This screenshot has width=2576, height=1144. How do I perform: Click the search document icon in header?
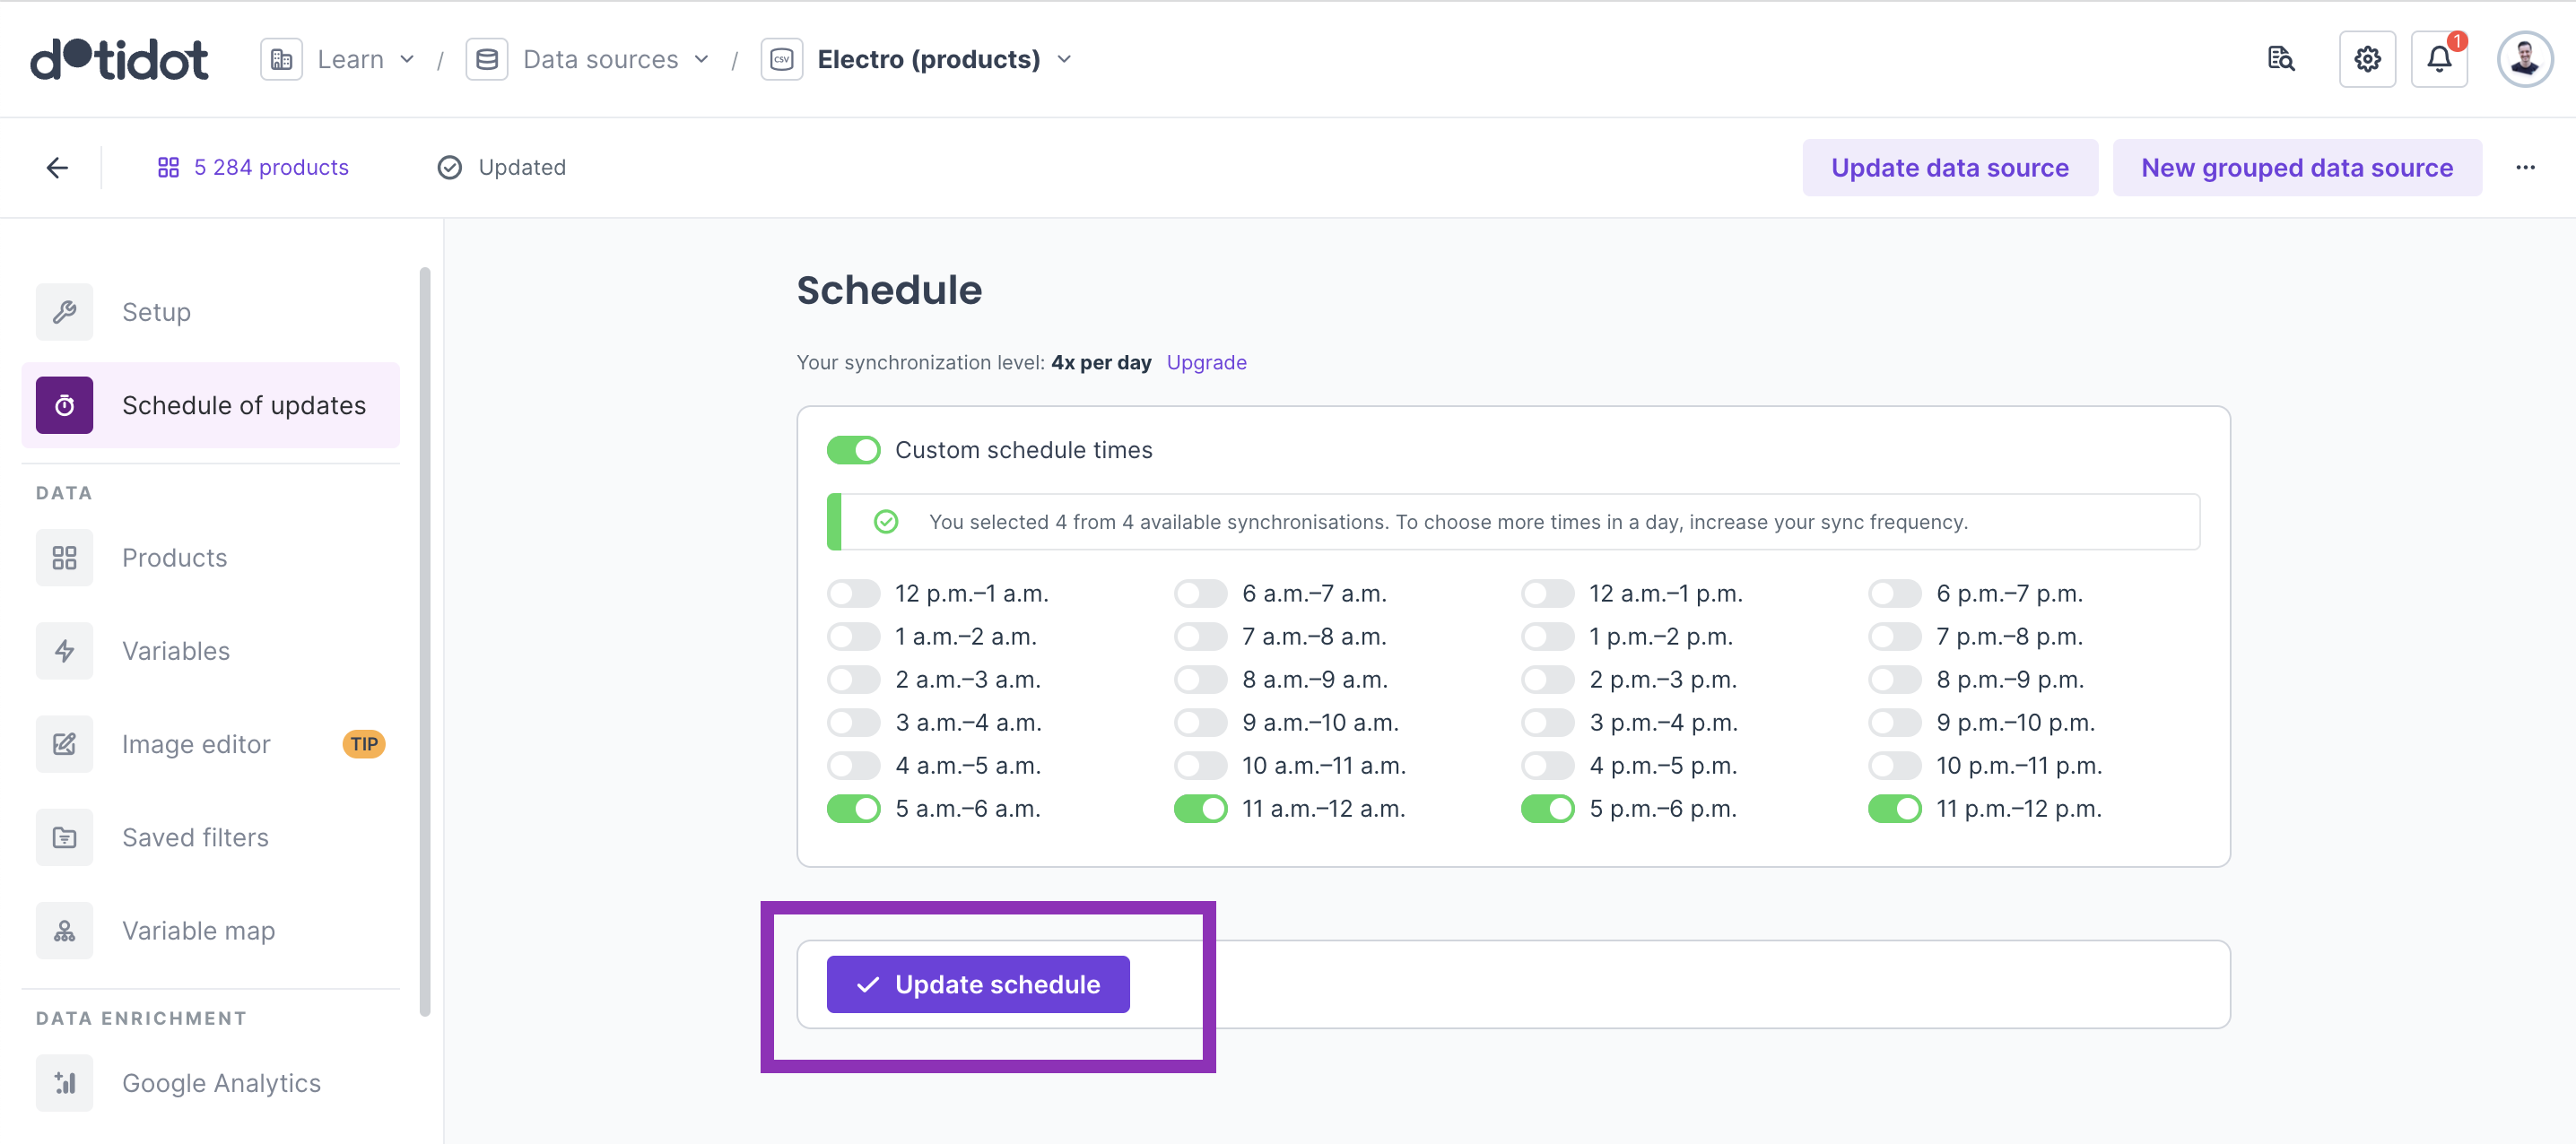(x=2280, y=59)
